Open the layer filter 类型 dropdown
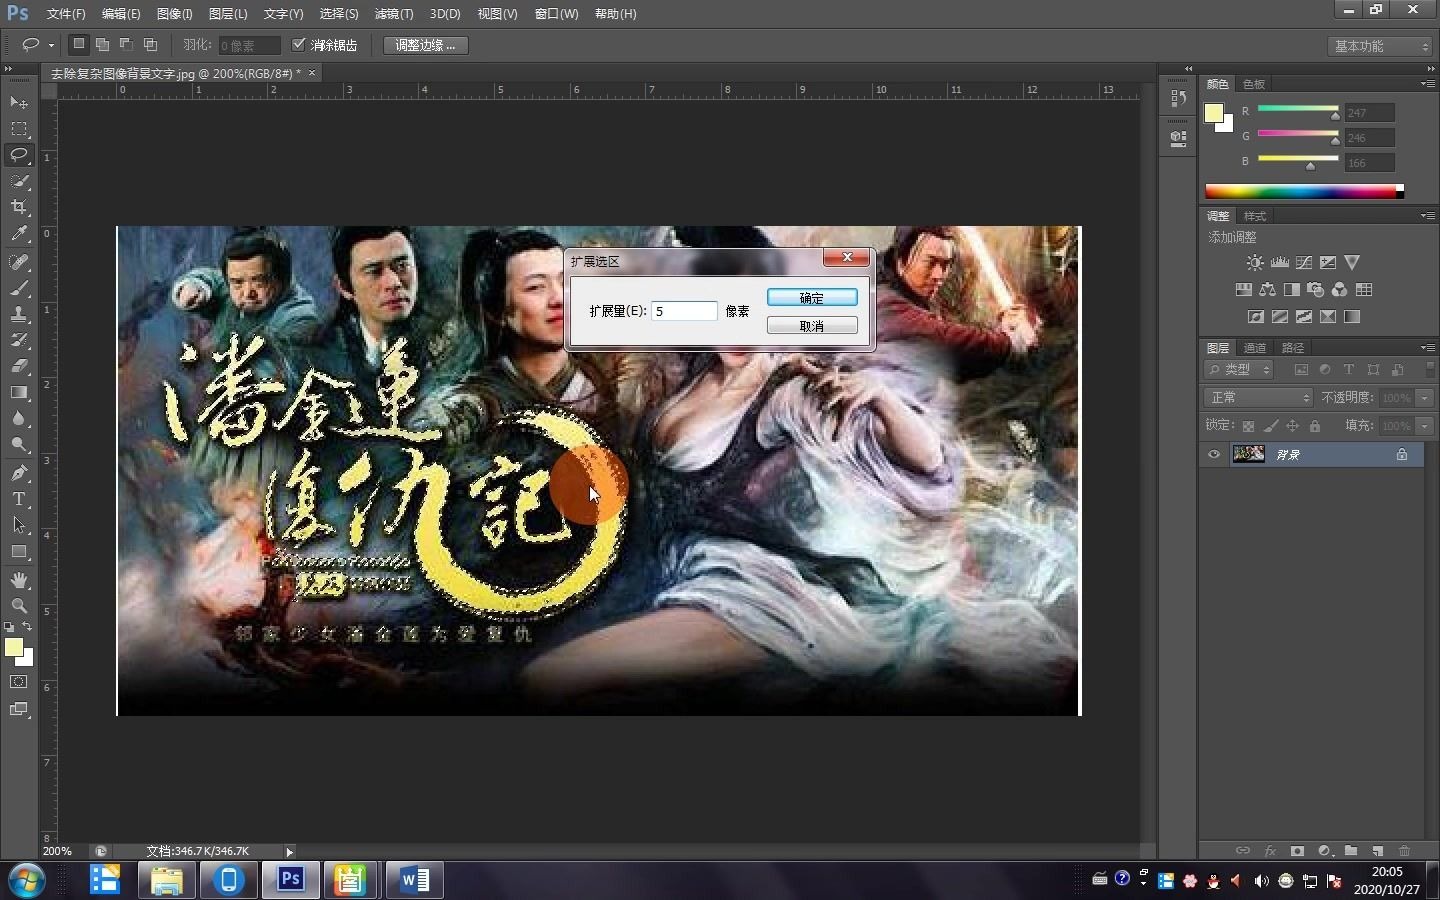The width and height of the screenshot is (1440, 900). pos(1239,369)
